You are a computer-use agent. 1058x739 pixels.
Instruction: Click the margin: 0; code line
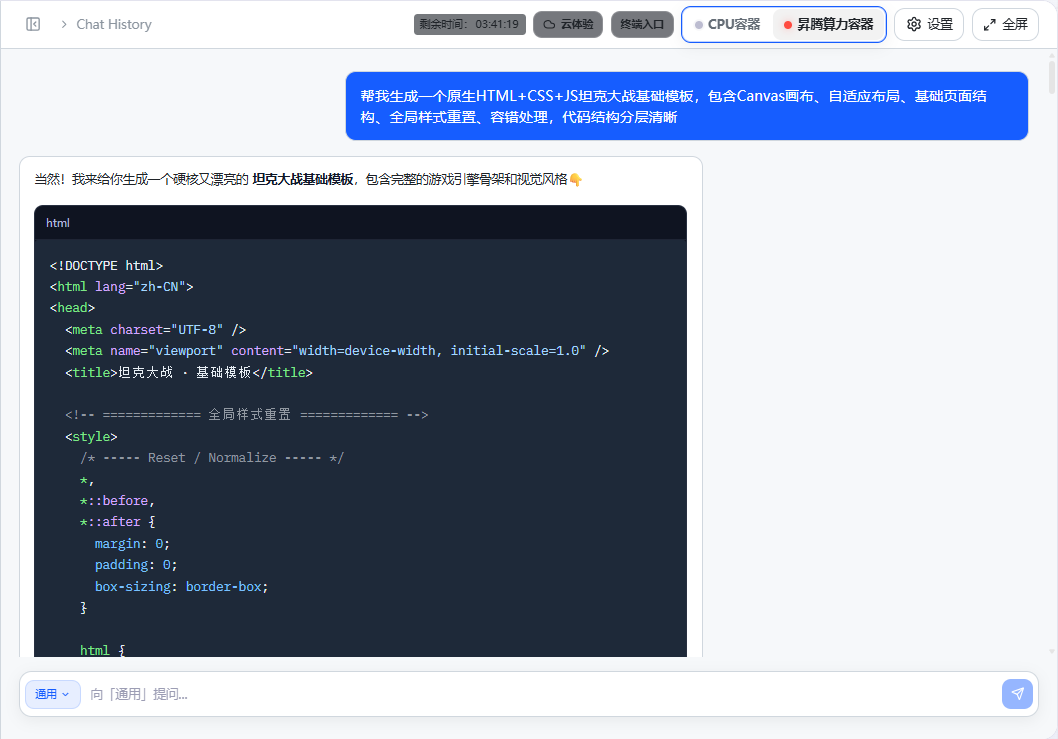(x=132, y=543)
